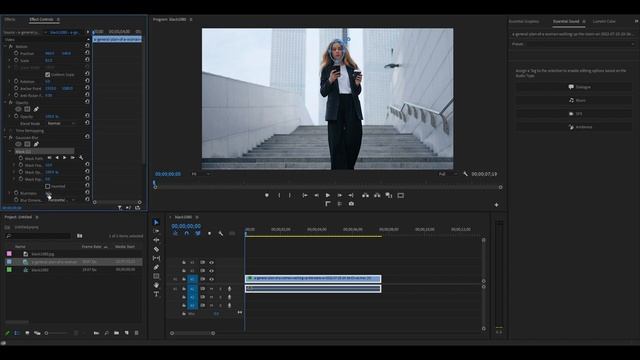Open Program Monitor settings wrench
Screen dimensions: 640x360
coord(465,174)
